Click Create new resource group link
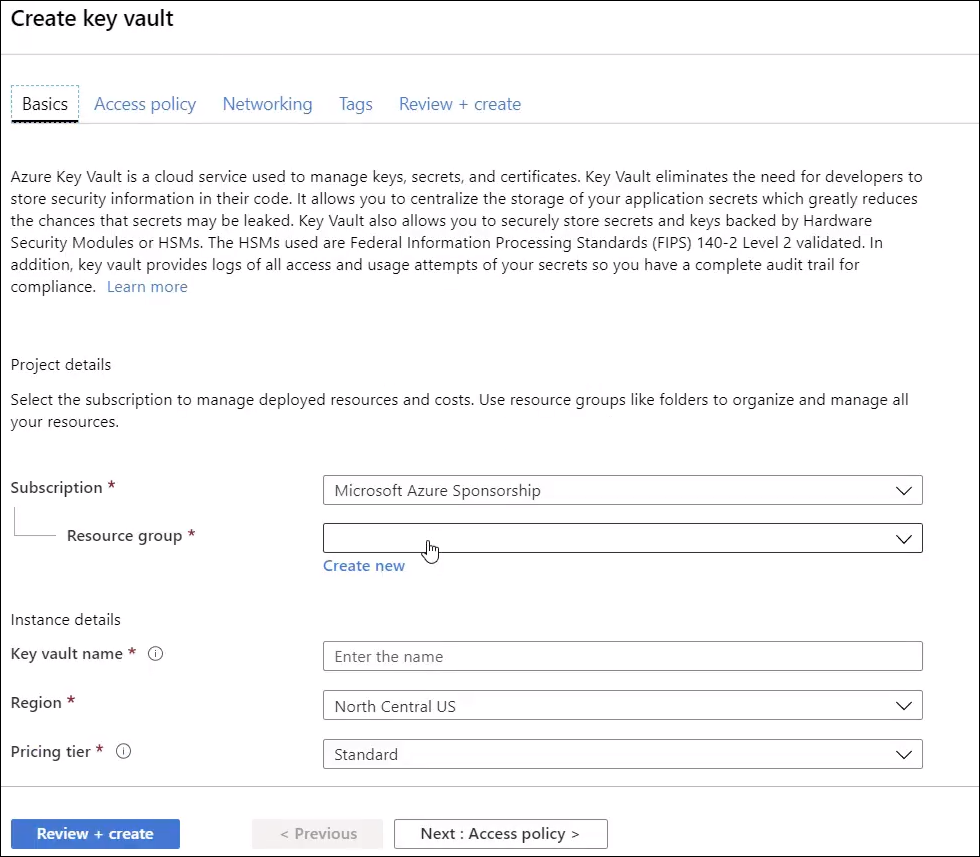This screenshot has width=980, height=857. pyautogui.click(x=364, y=566)
